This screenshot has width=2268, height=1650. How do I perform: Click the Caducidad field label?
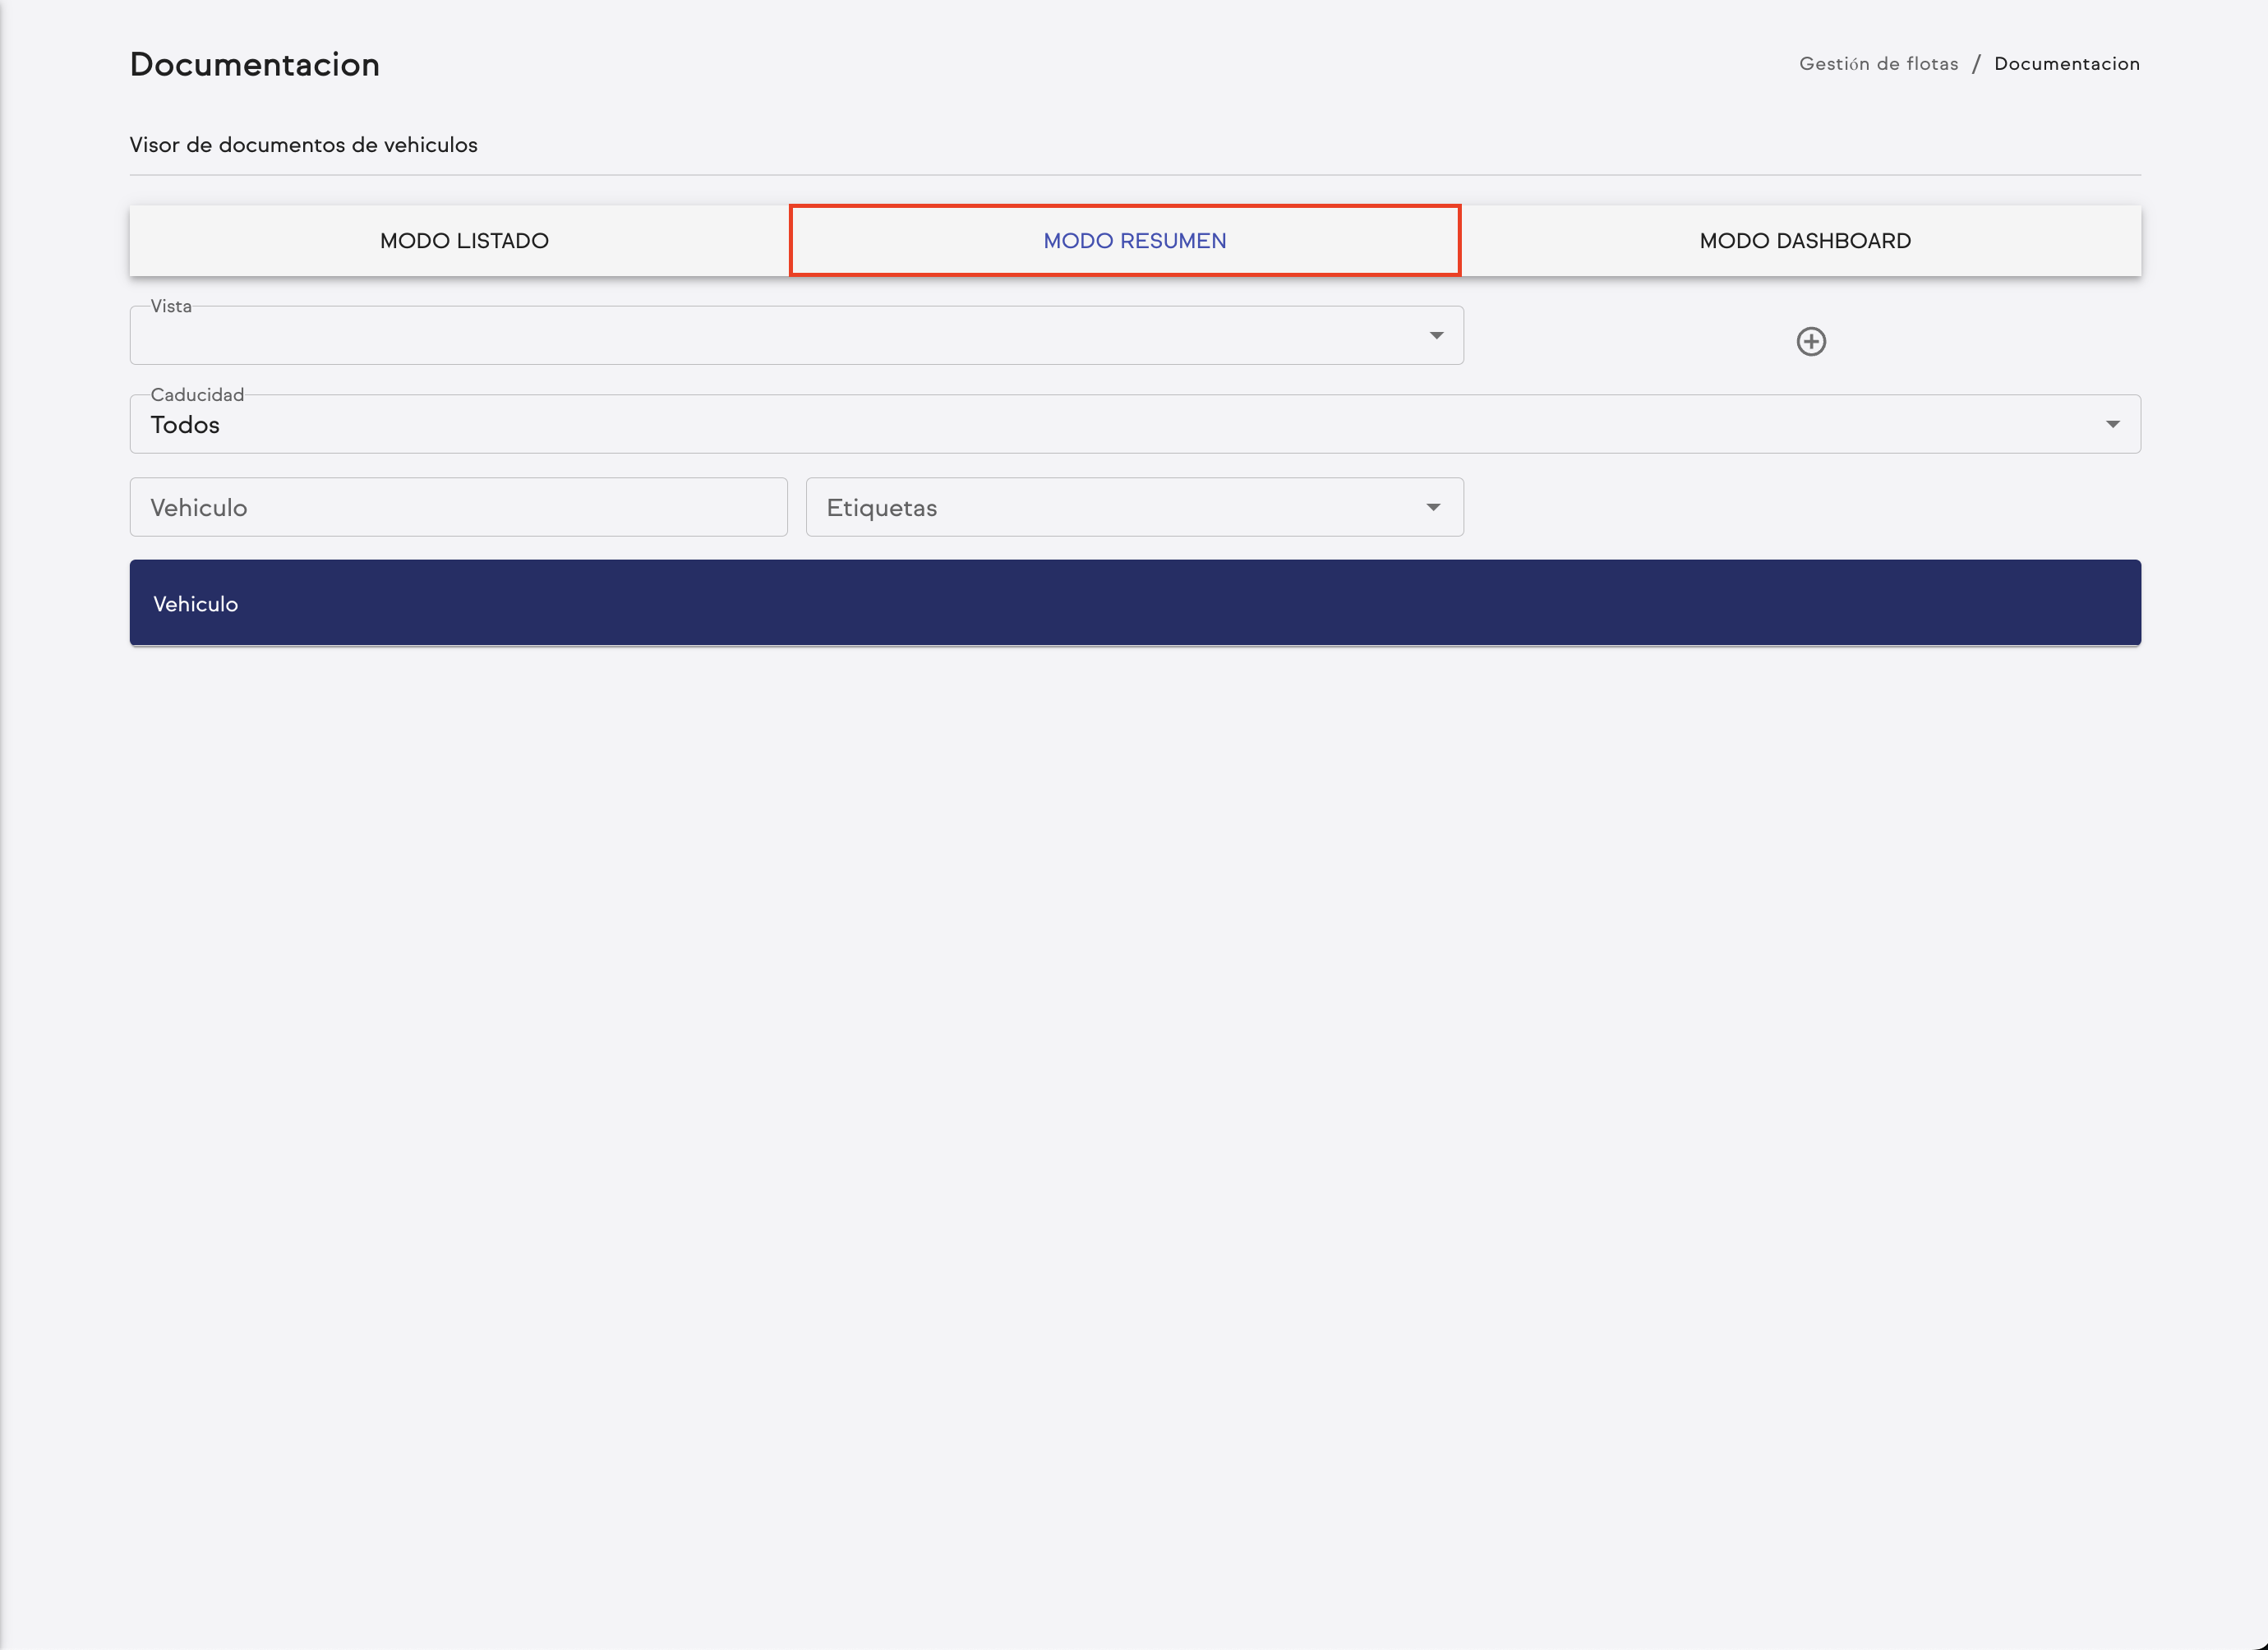click(x=197, y=395)
